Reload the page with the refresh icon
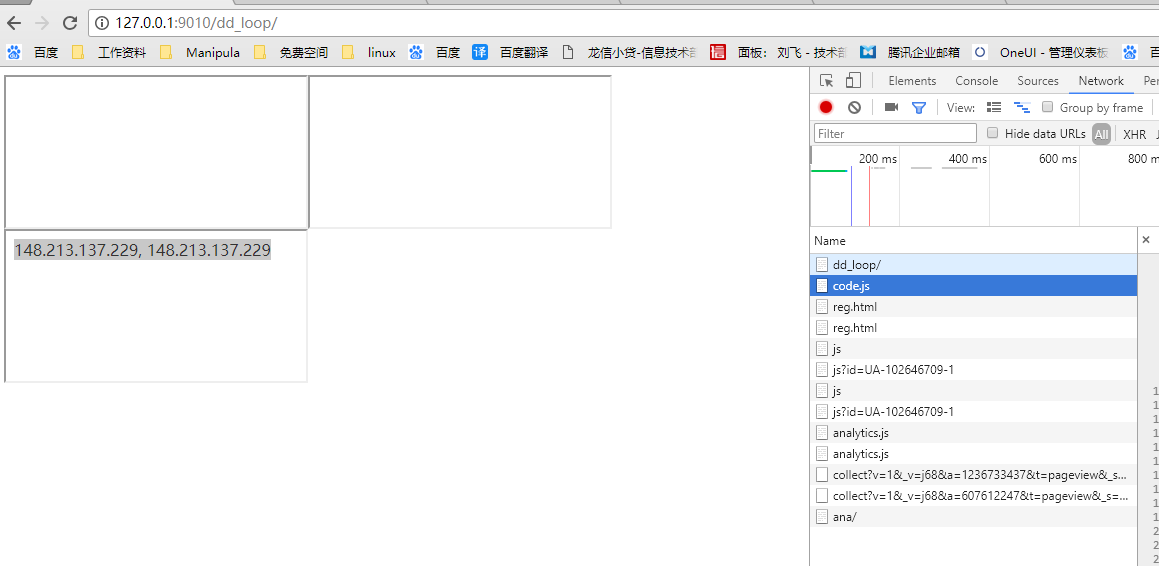Screen dimensions: 1159x566 pyautogui.click(x=70, y=23)
